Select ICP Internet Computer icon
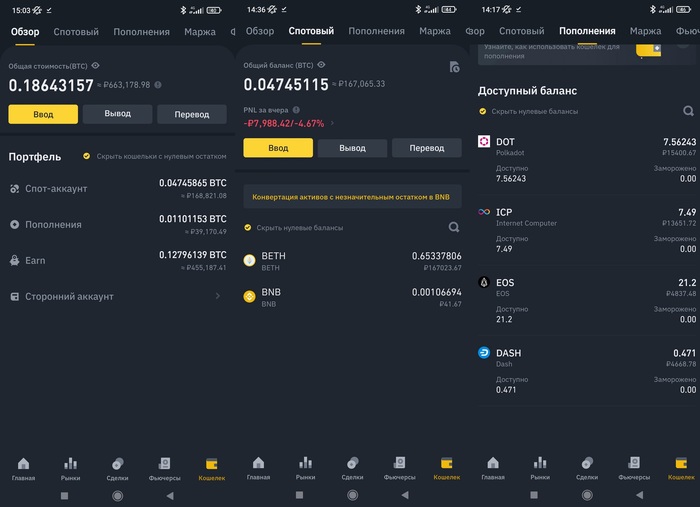 (484, 212)
